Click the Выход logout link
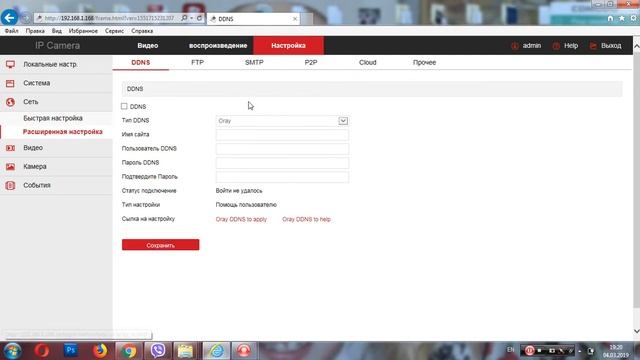Viewport: 640px width, 360px height. click(x=611, y=46)
